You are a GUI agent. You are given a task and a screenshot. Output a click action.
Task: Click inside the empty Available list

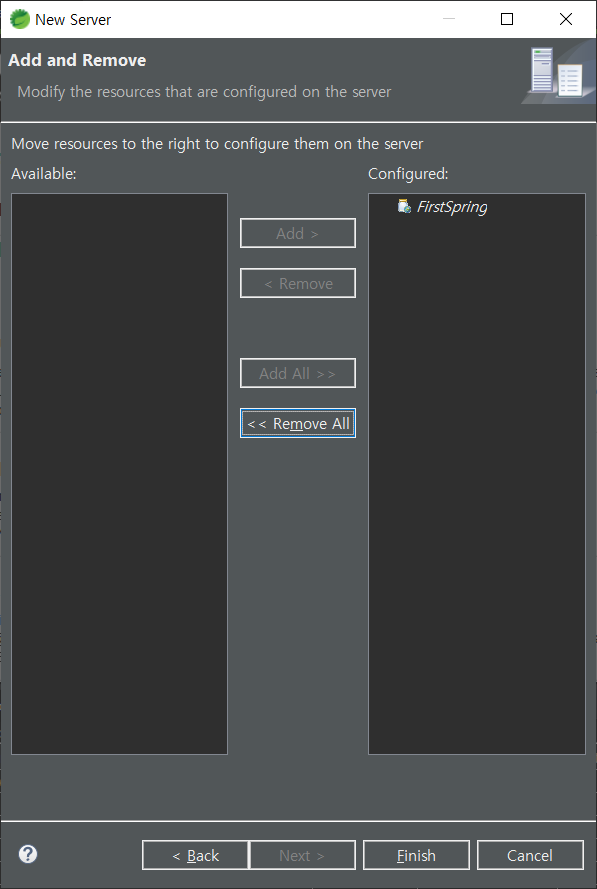pyautogui.click(x=120, y=474)
